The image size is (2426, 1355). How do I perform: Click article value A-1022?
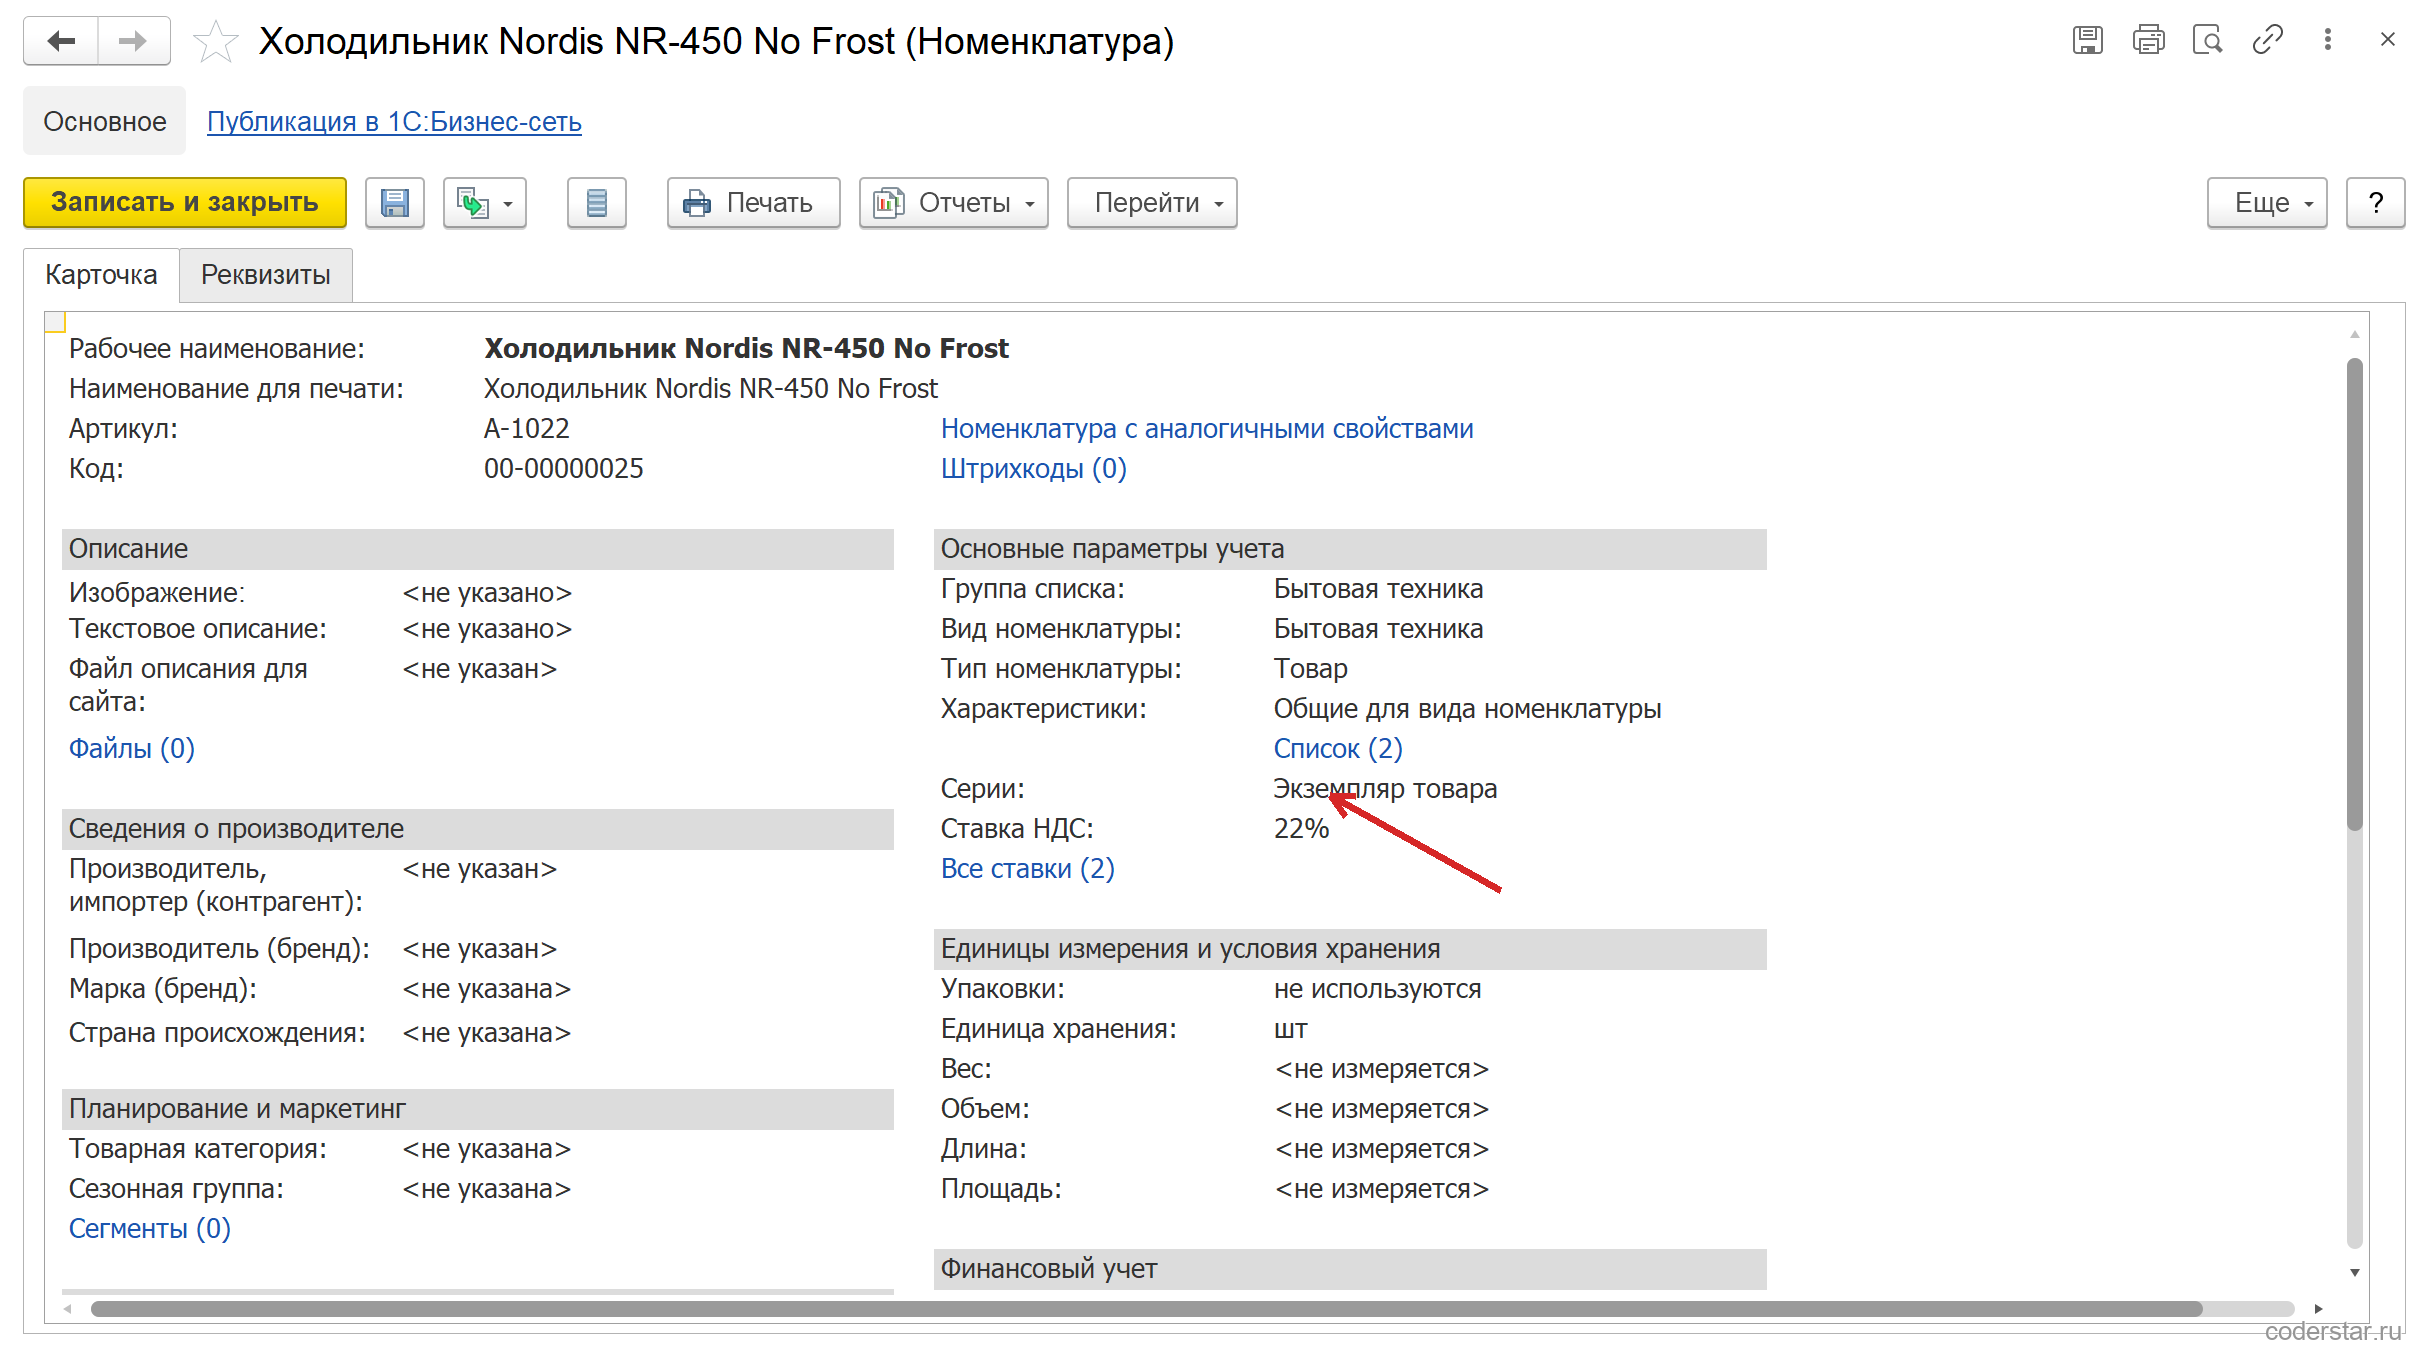click(x=527, y=429)
